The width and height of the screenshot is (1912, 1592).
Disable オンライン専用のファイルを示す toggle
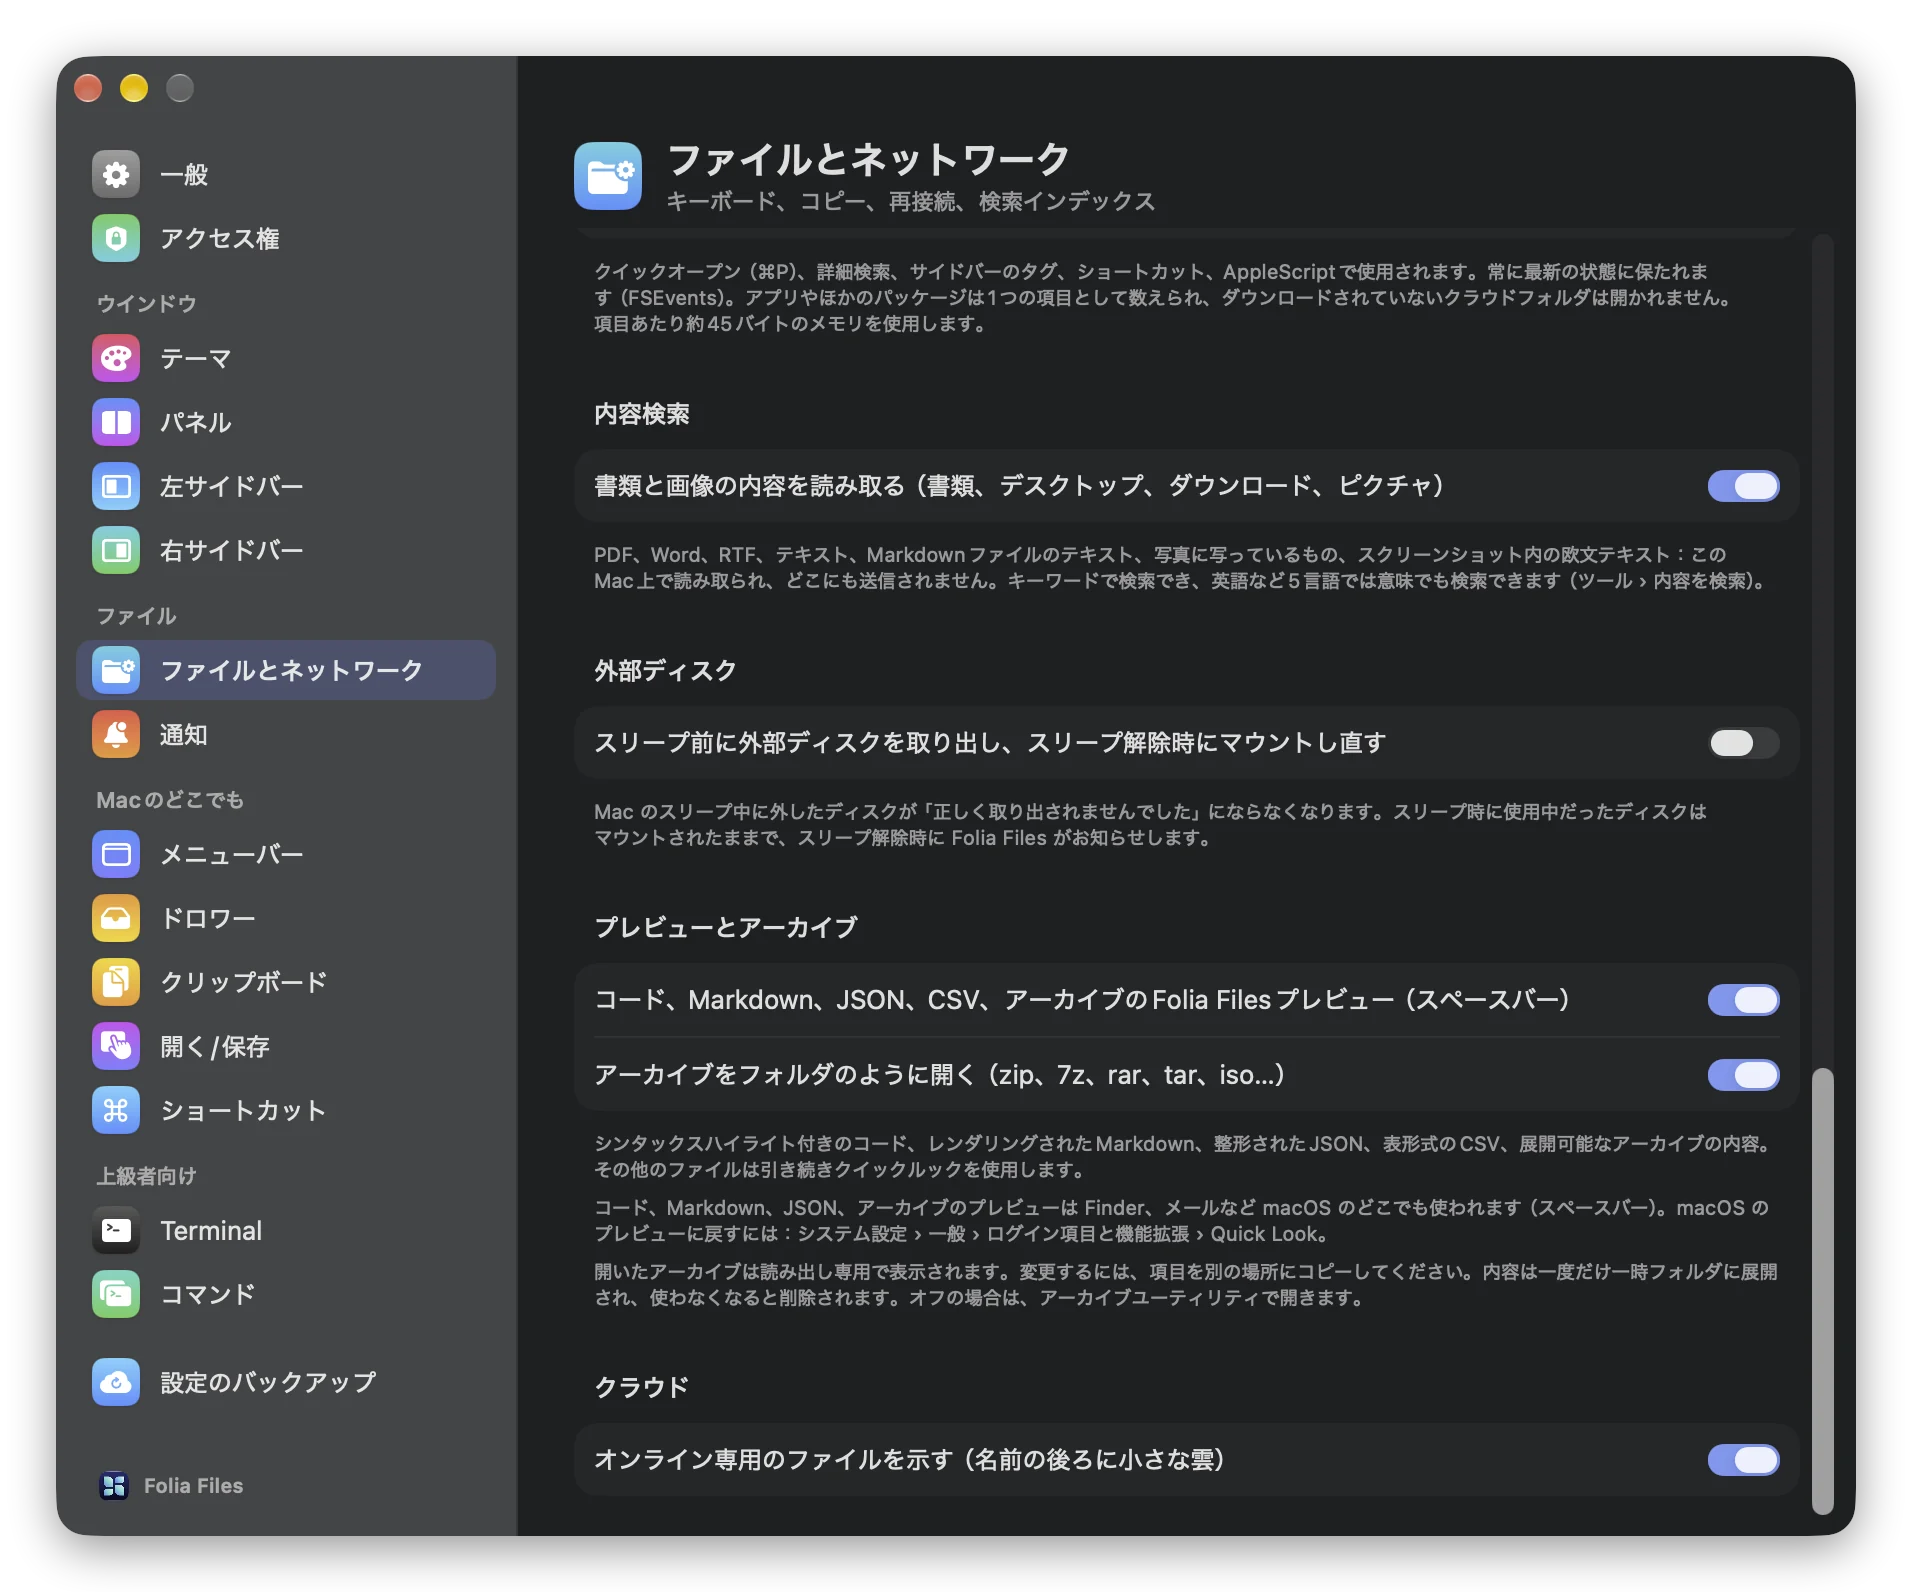pos(1743,1460)
